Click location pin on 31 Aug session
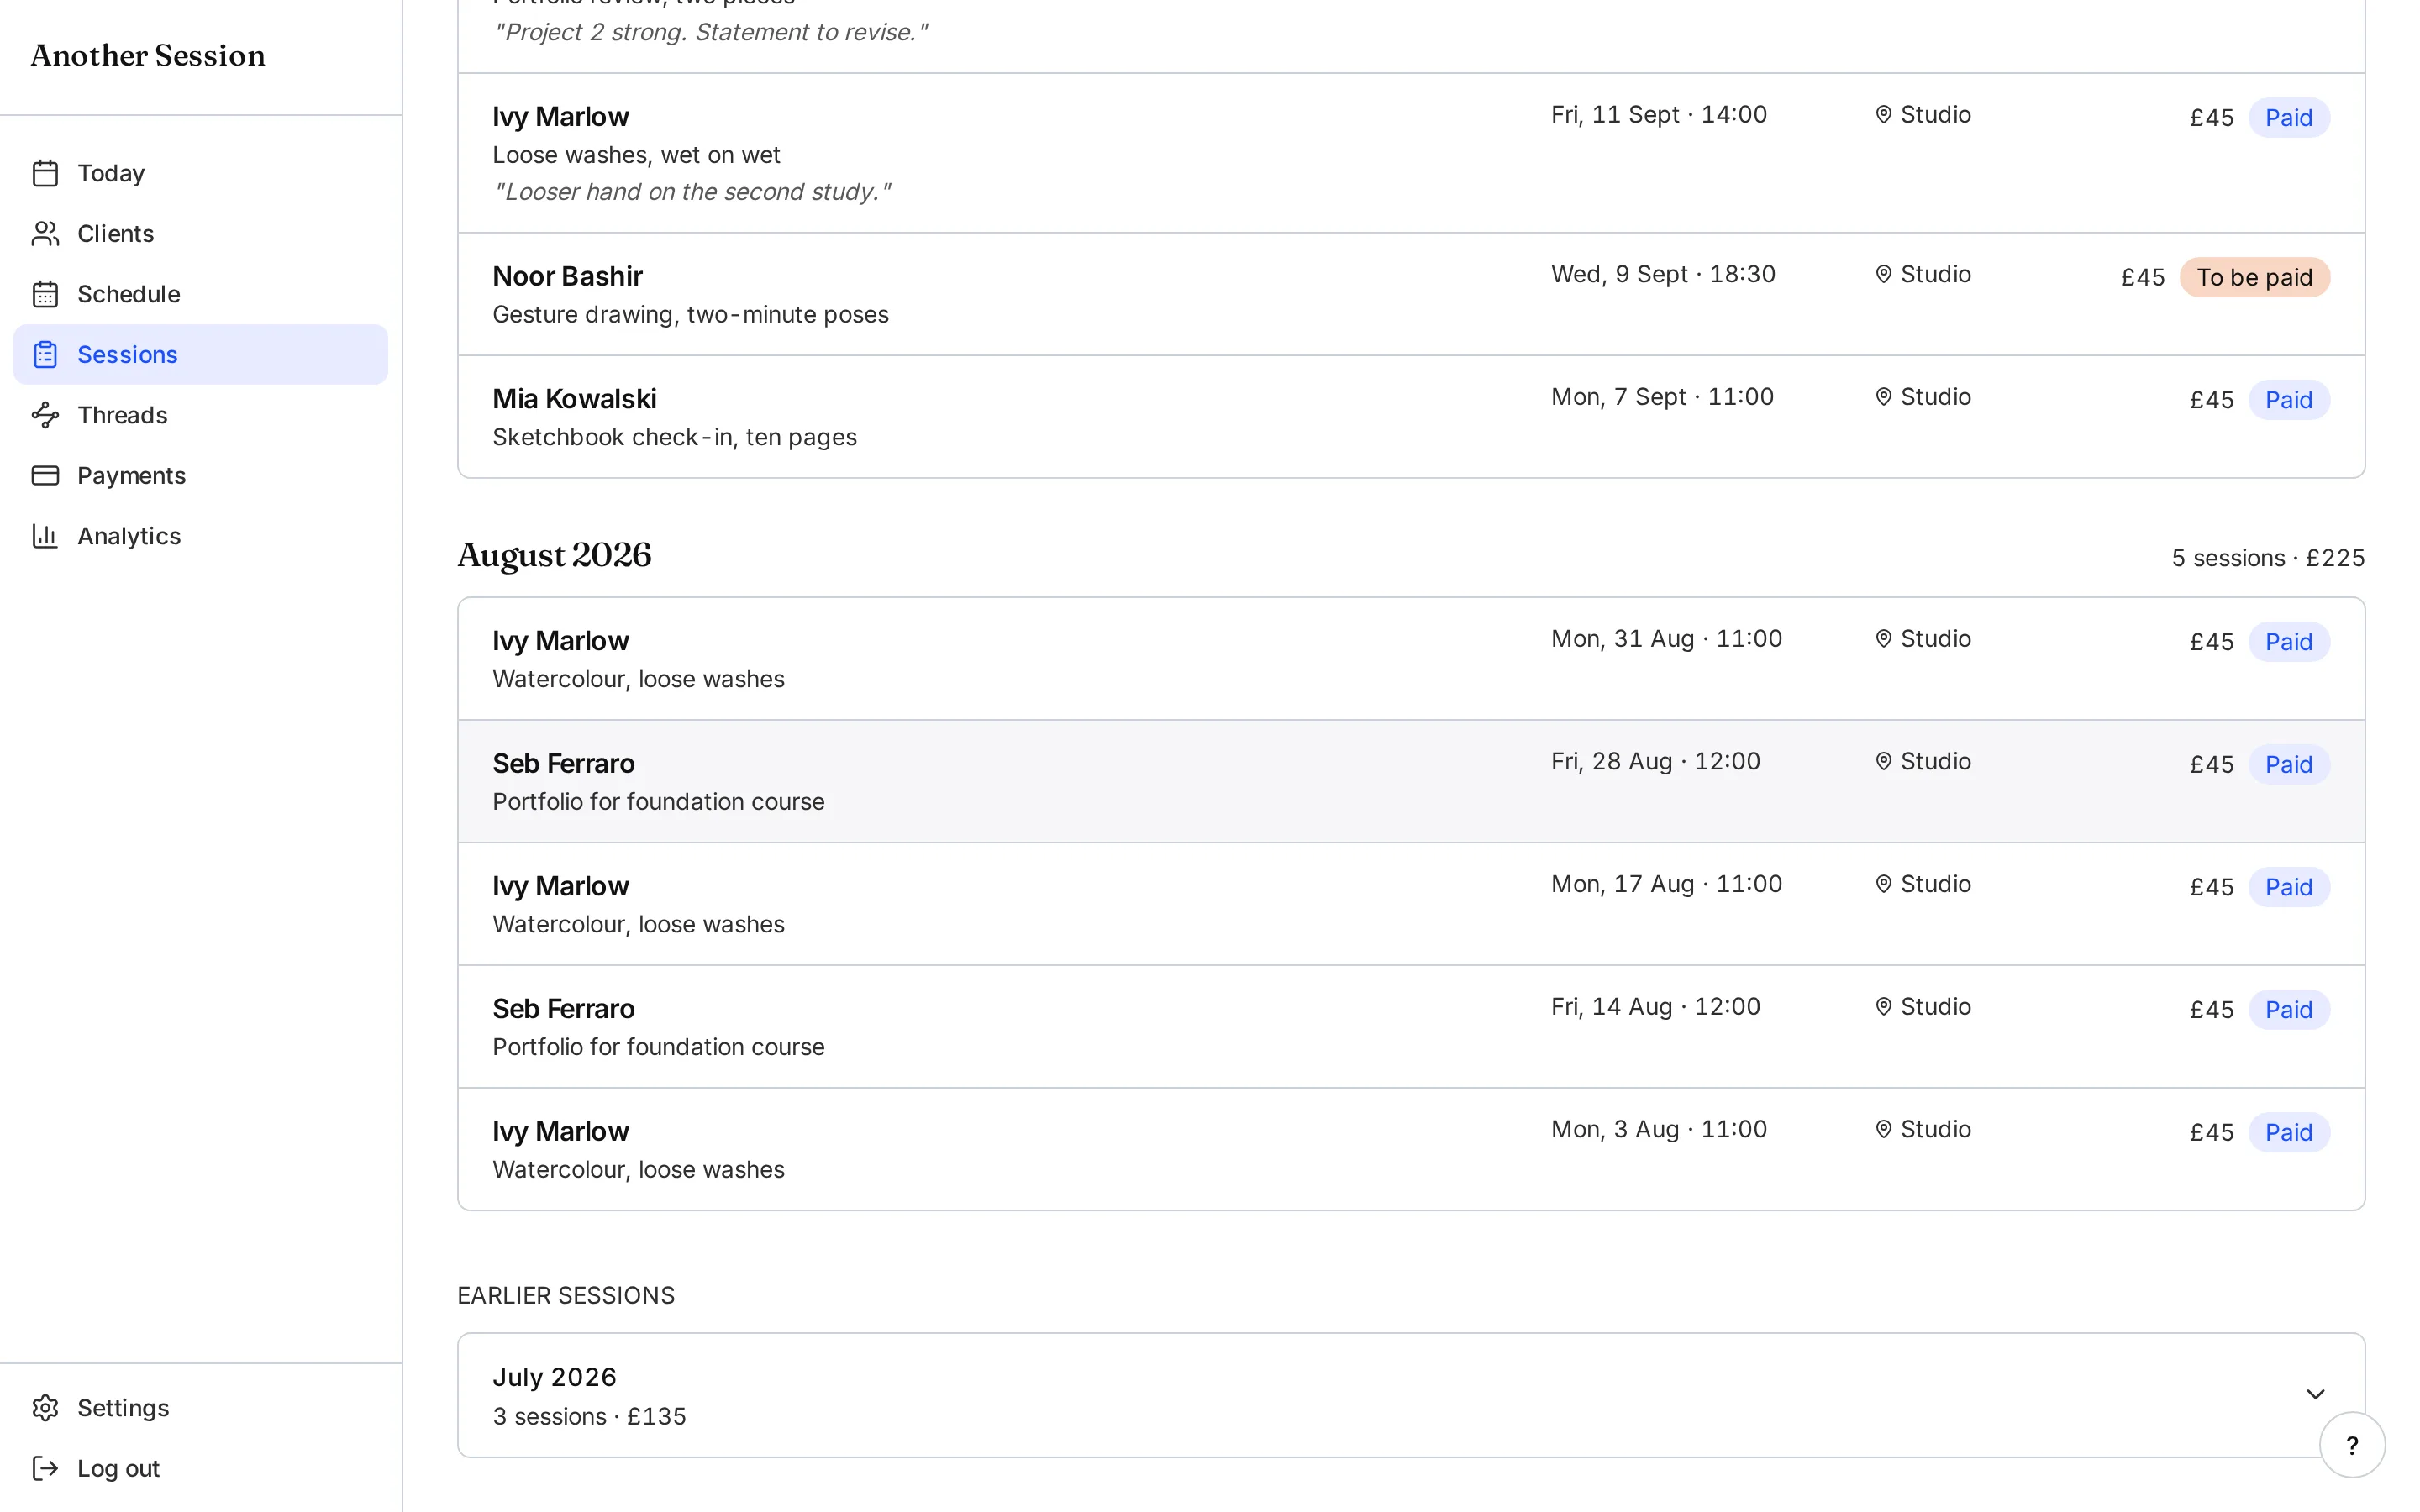This screenshot has width=2420, height=1512. click(x=1883, y=639)
